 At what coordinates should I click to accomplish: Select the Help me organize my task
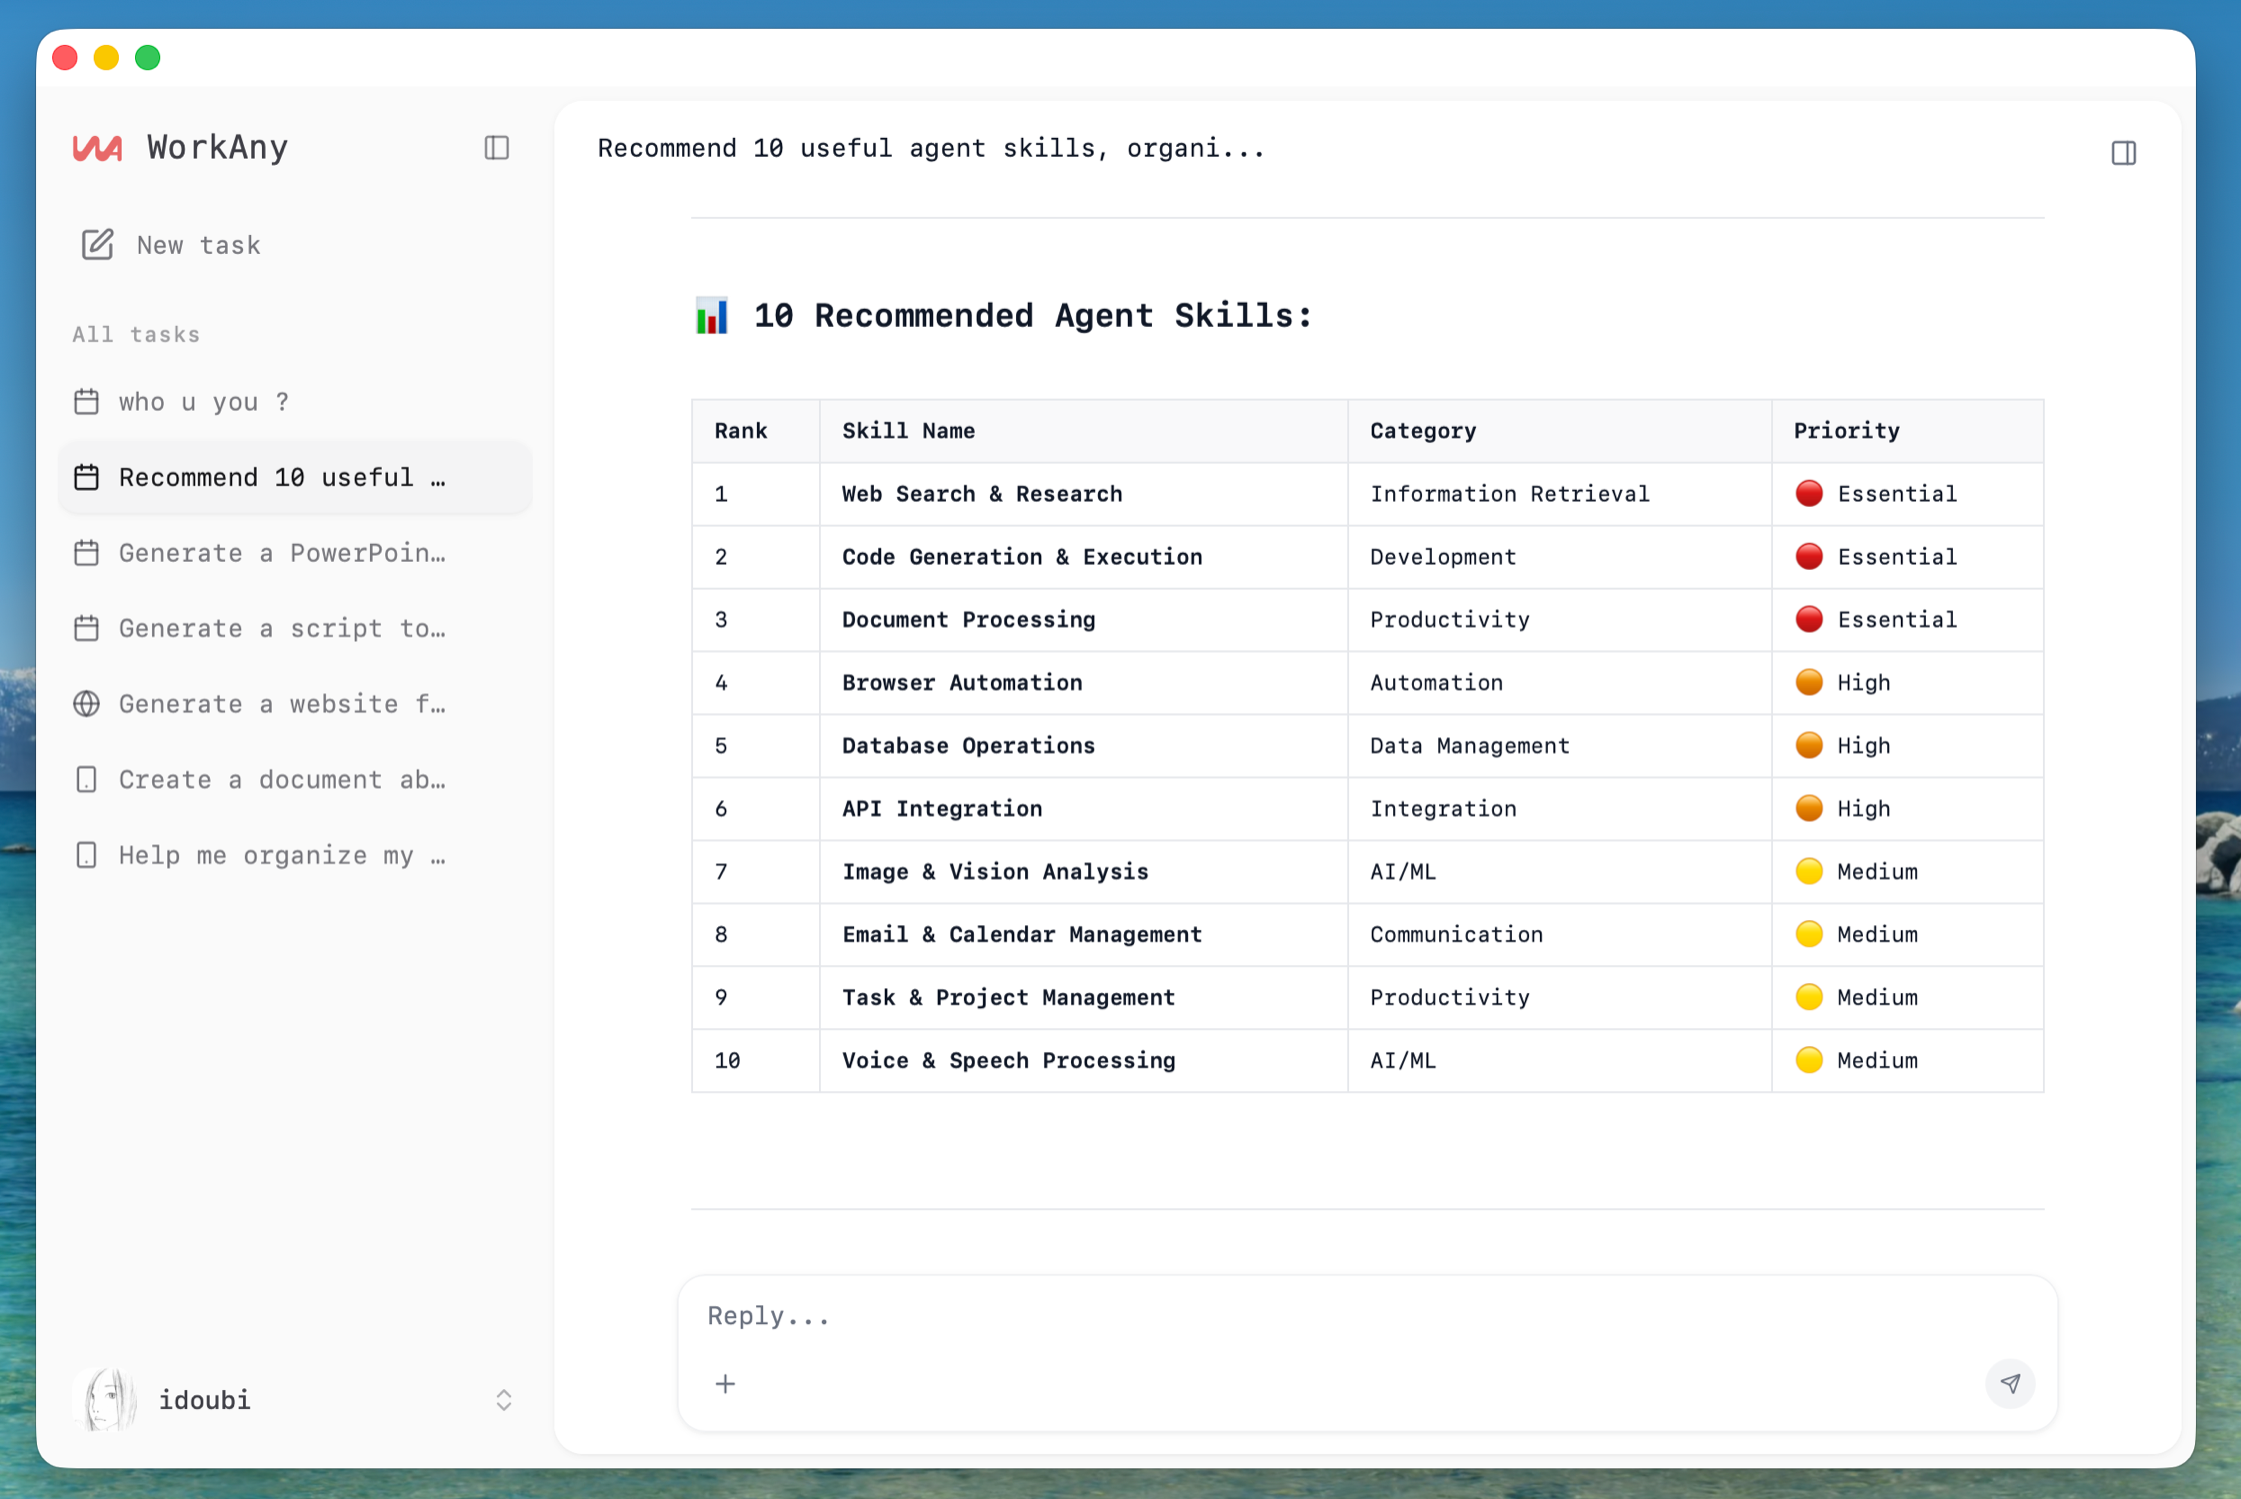pos(282,856)
